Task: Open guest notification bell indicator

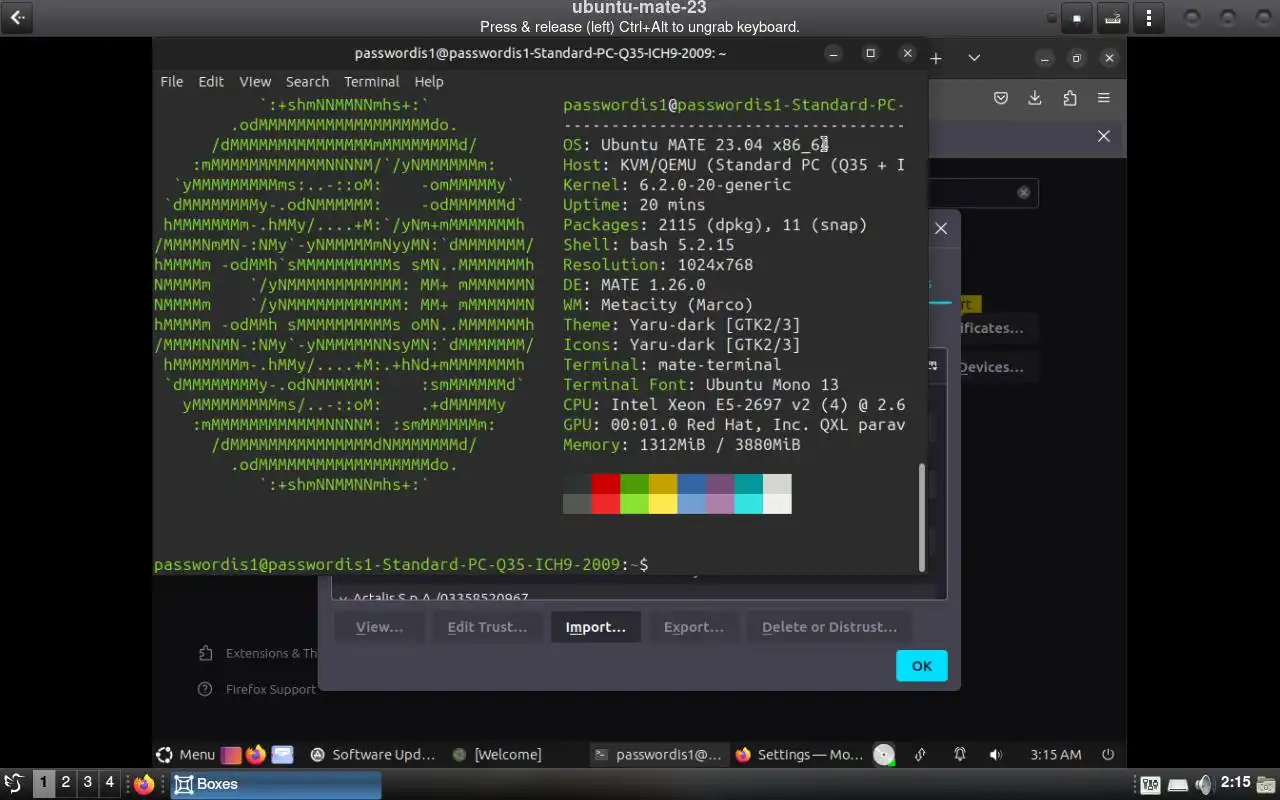Action: pos(960,754)
